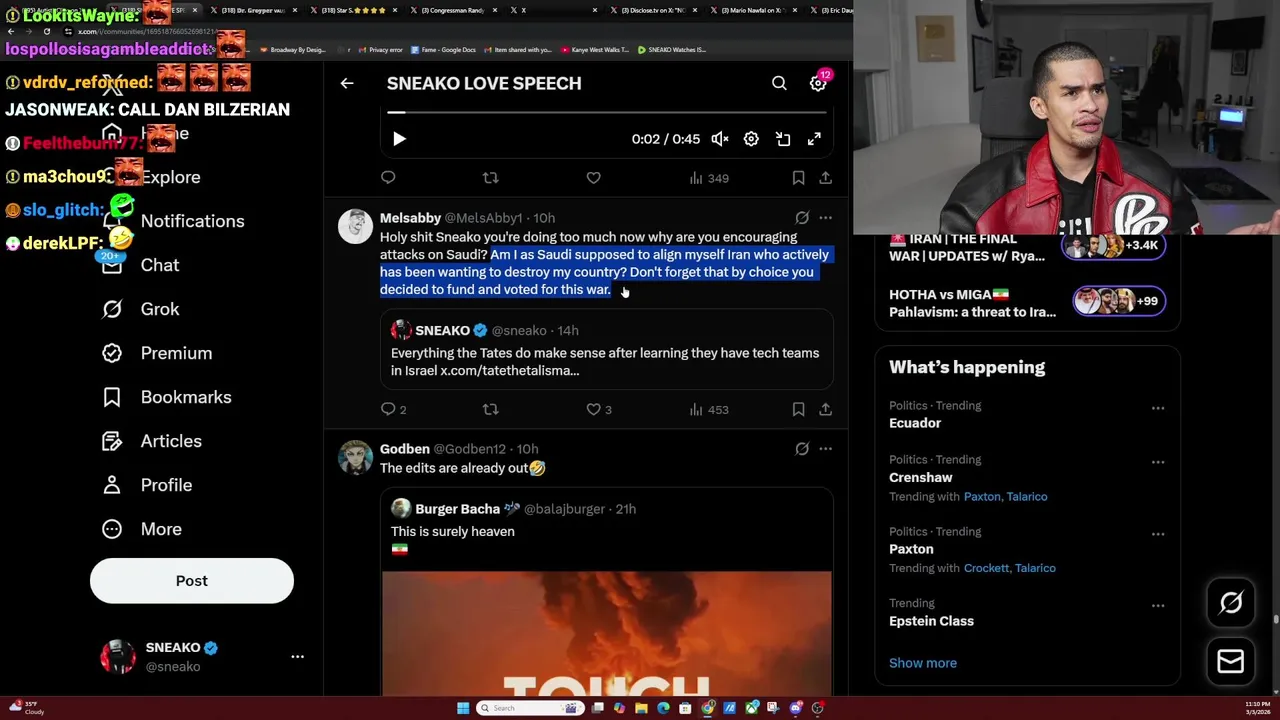Open the floating Grok button
The width and height of the screenshot is (1280, 720).
(1231, 602)
